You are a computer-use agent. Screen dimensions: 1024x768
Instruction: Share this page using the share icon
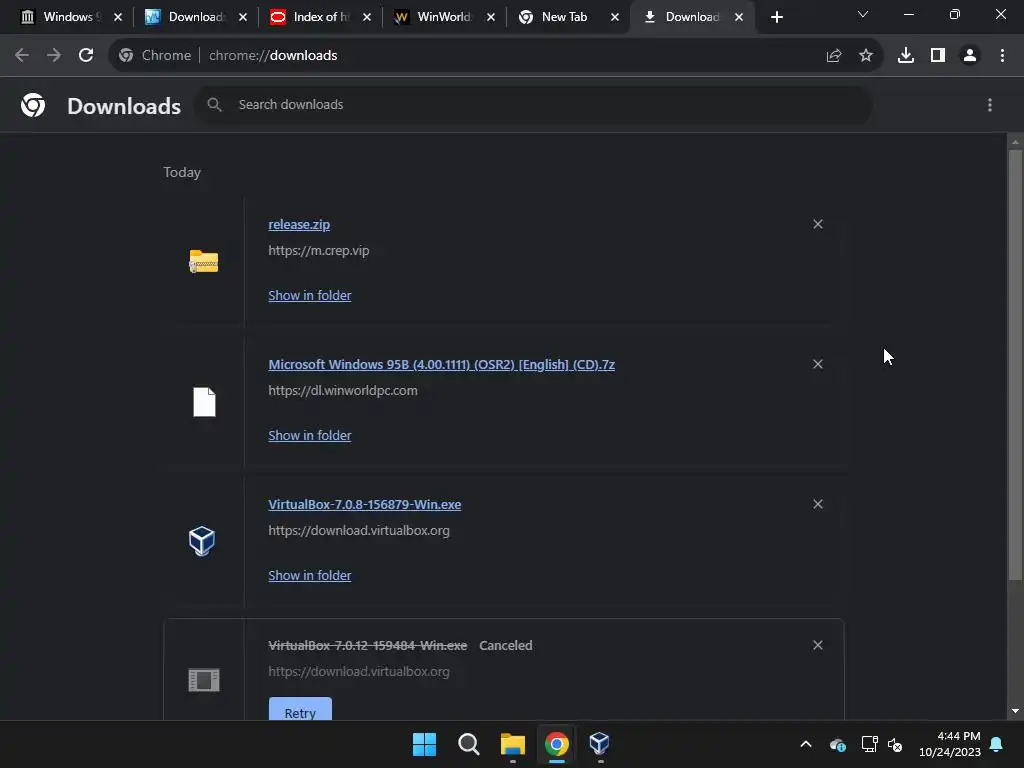[x=834, y=56]
